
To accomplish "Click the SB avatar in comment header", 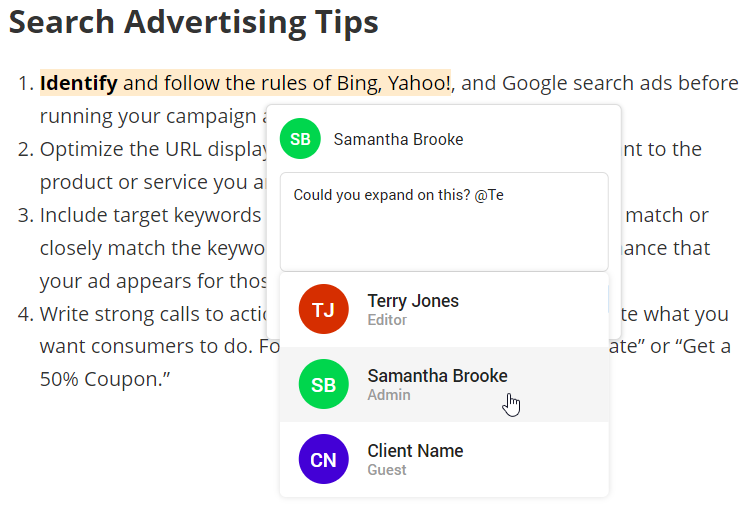I will 300,139.
